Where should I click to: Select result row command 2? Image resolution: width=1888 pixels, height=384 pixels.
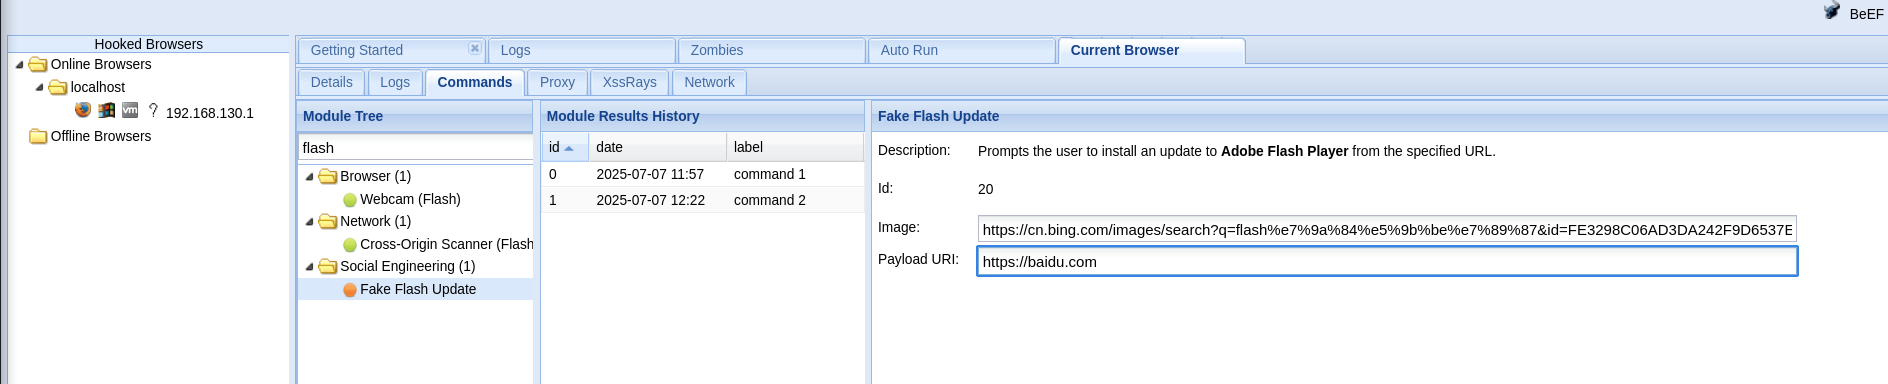[703, 200]
